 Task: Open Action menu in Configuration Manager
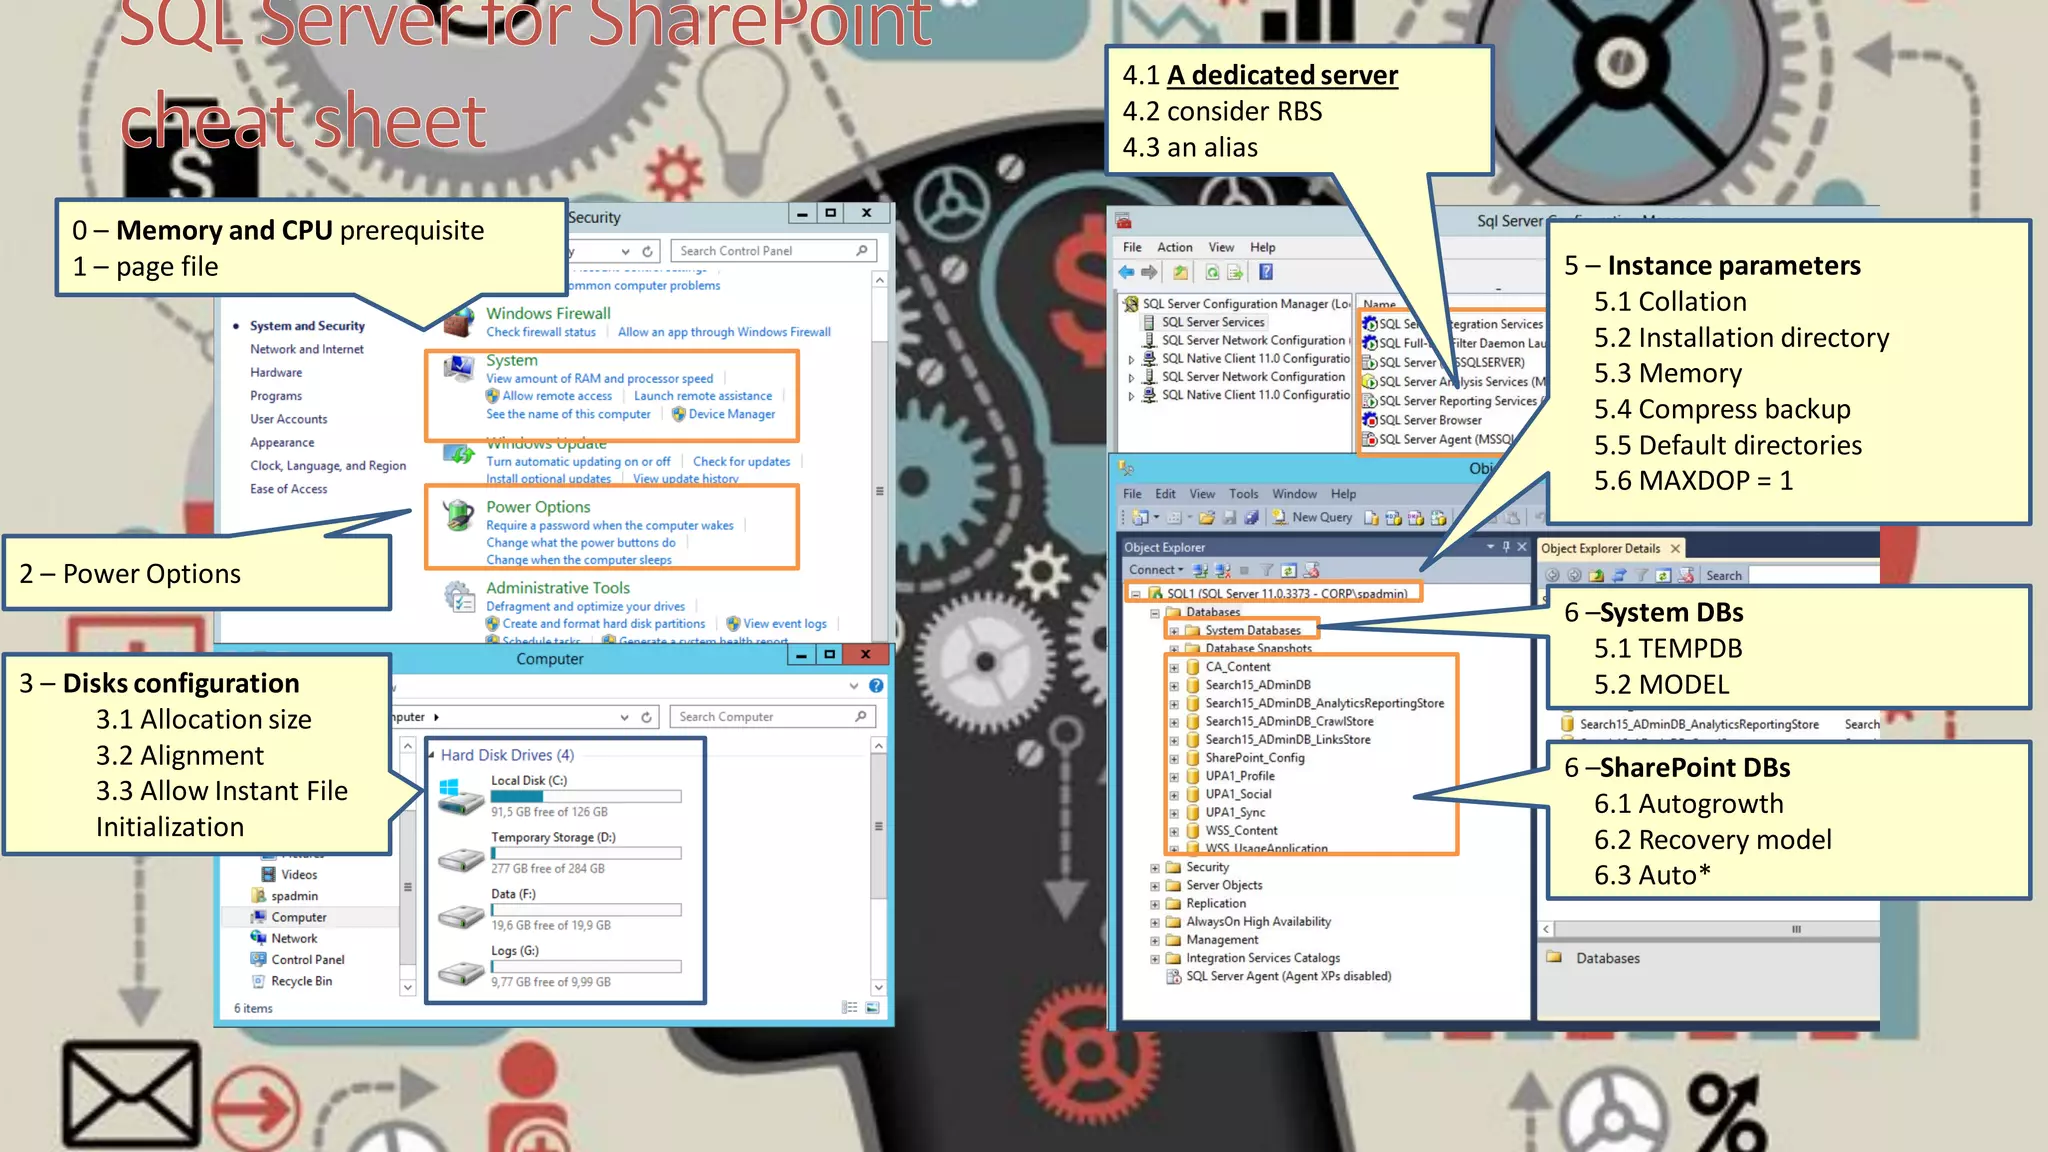1175,247
